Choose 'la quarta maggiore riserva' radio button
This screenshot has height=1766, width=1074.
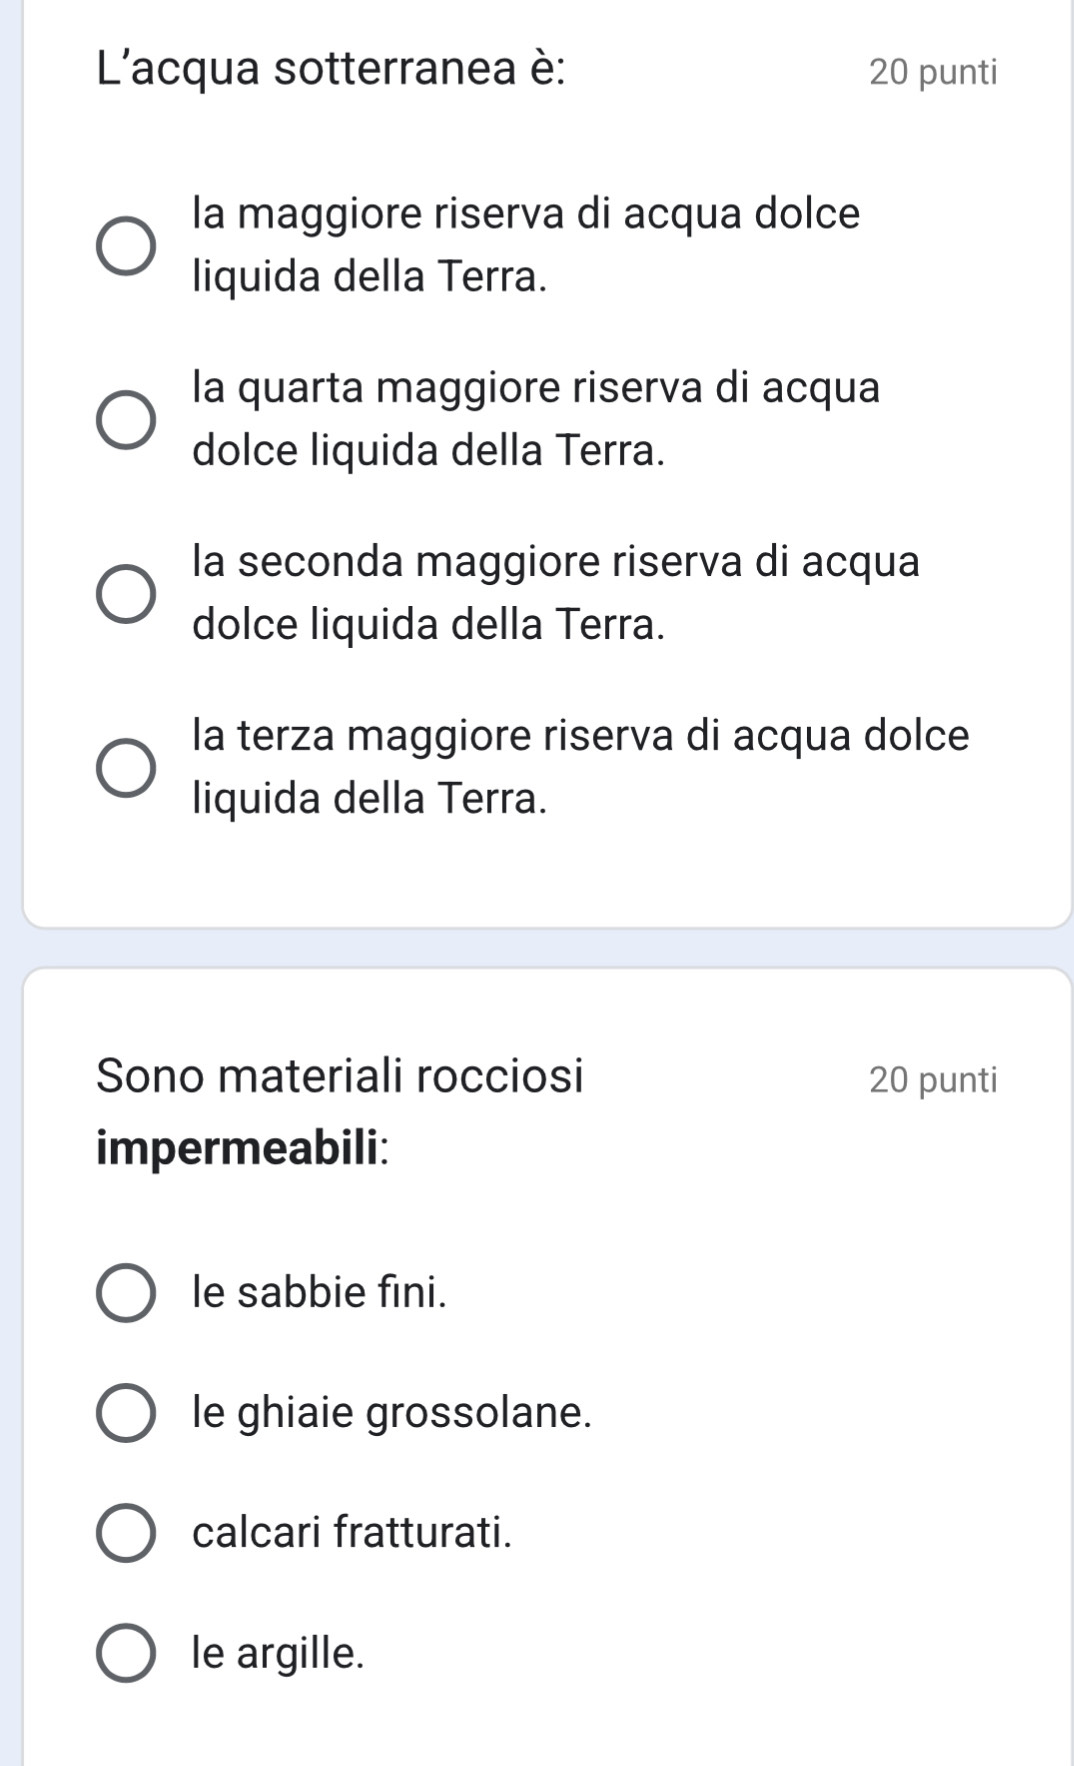(x=126, y=419)
